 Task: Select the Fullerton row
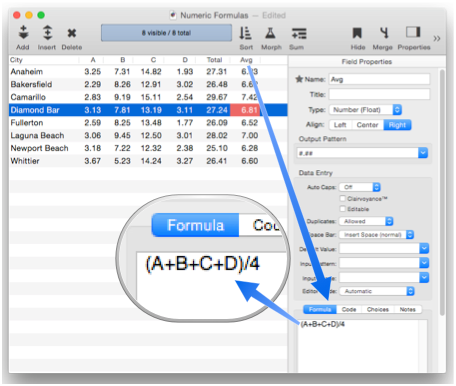tap(148, 123)
